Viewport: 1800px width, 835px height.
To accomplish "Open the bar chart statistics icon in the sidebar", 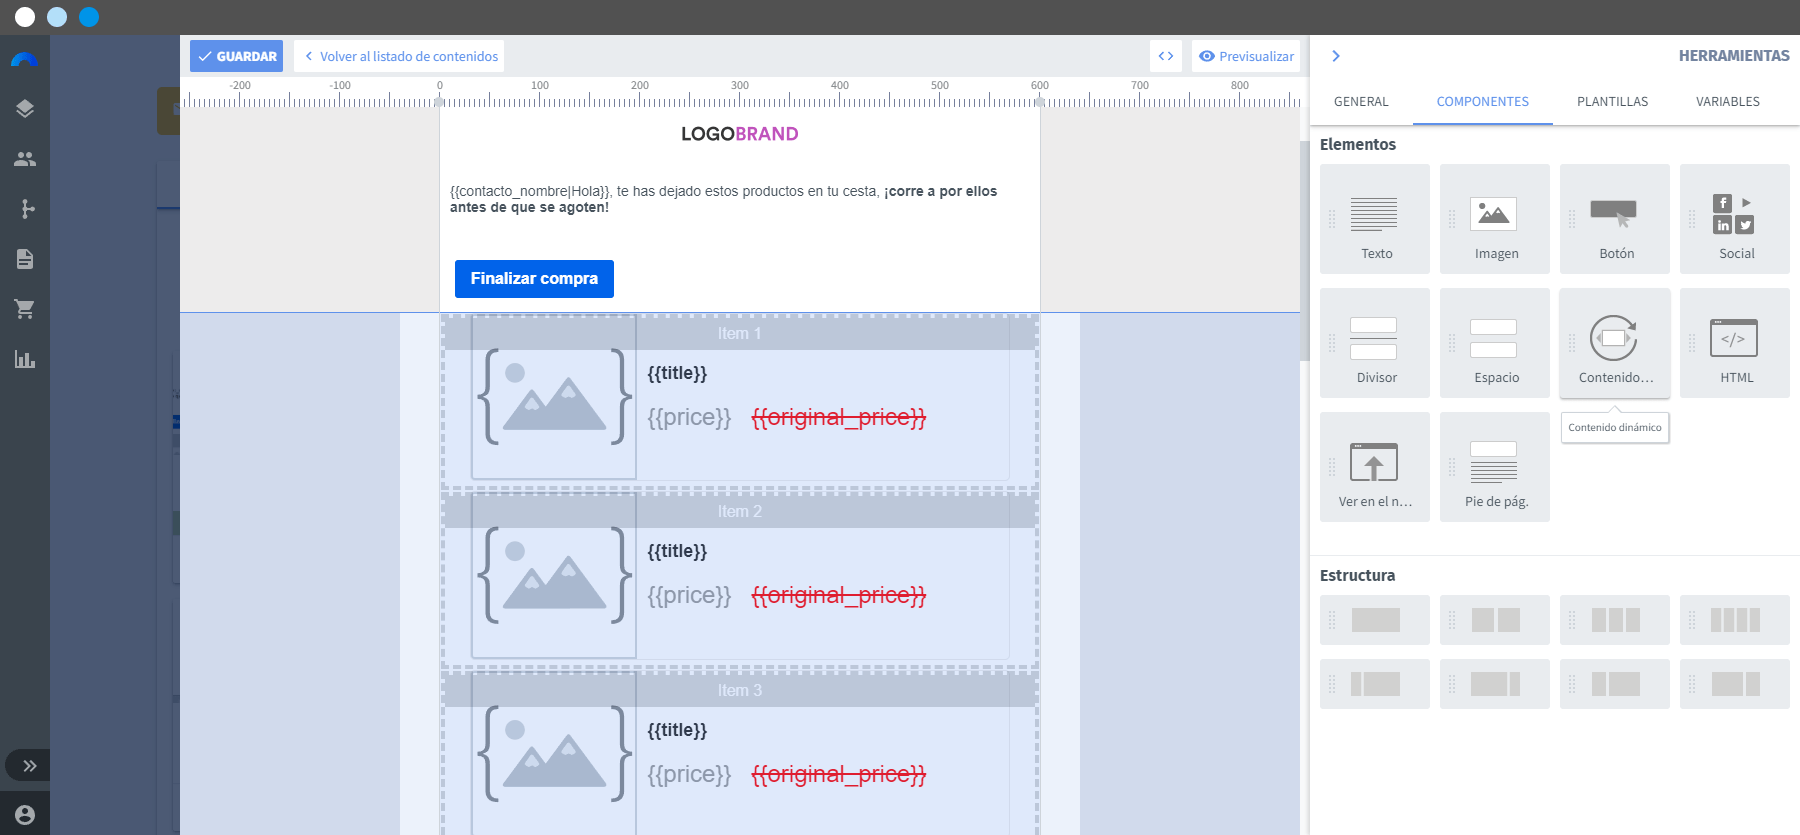I will (x=25, y=359).
